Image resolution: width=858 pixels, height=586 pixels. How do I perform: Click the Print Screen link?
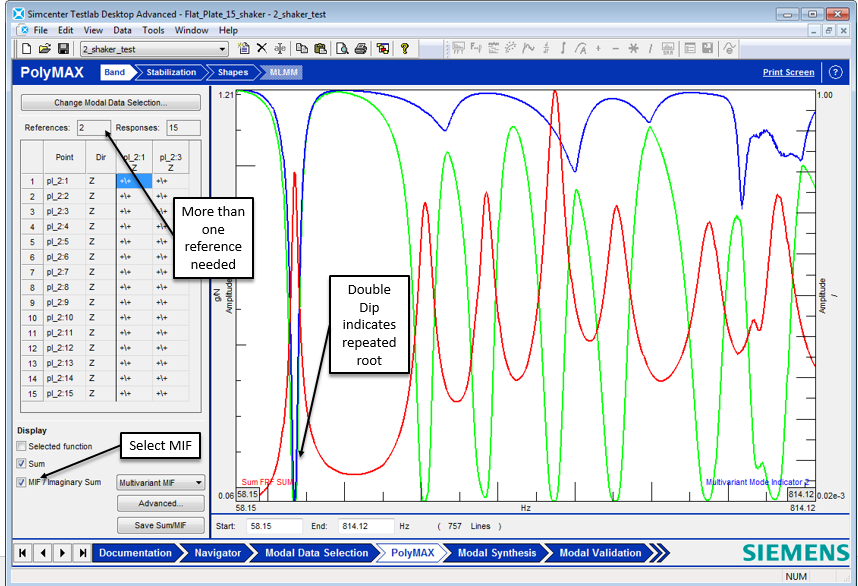tap(789, 72)
